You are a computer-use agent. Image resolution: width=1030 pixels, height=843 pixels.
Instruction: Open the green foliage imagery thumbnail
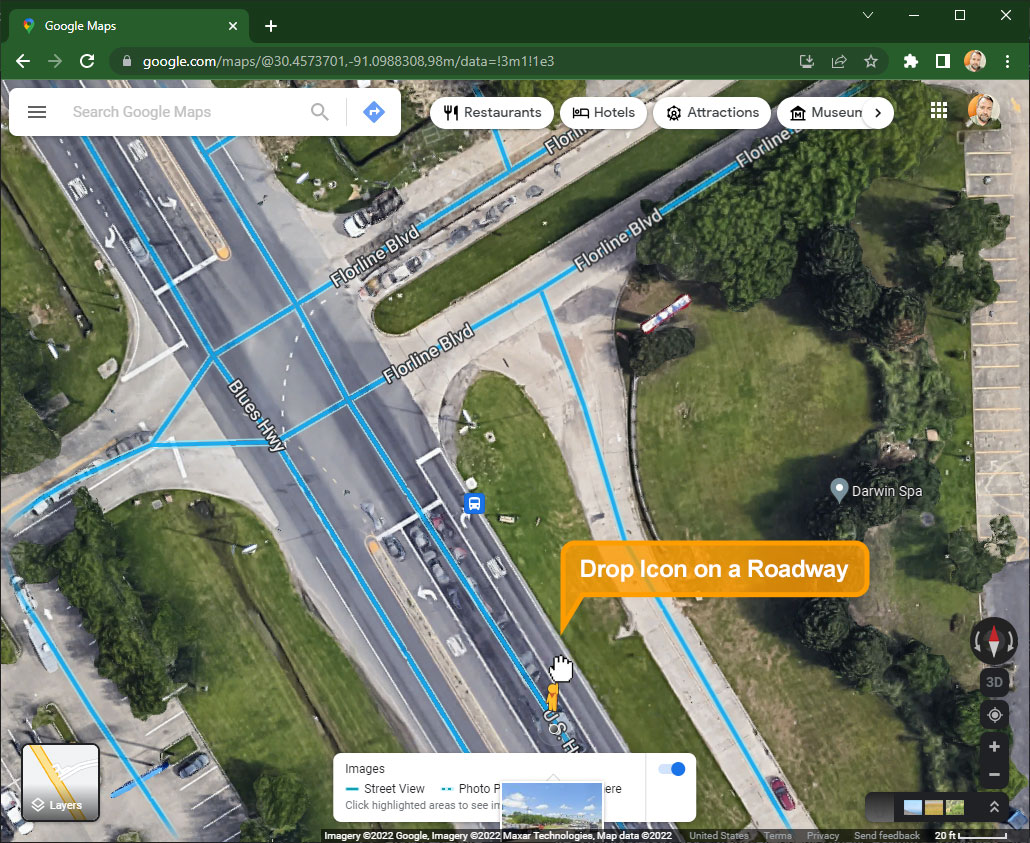coord(954,807)
